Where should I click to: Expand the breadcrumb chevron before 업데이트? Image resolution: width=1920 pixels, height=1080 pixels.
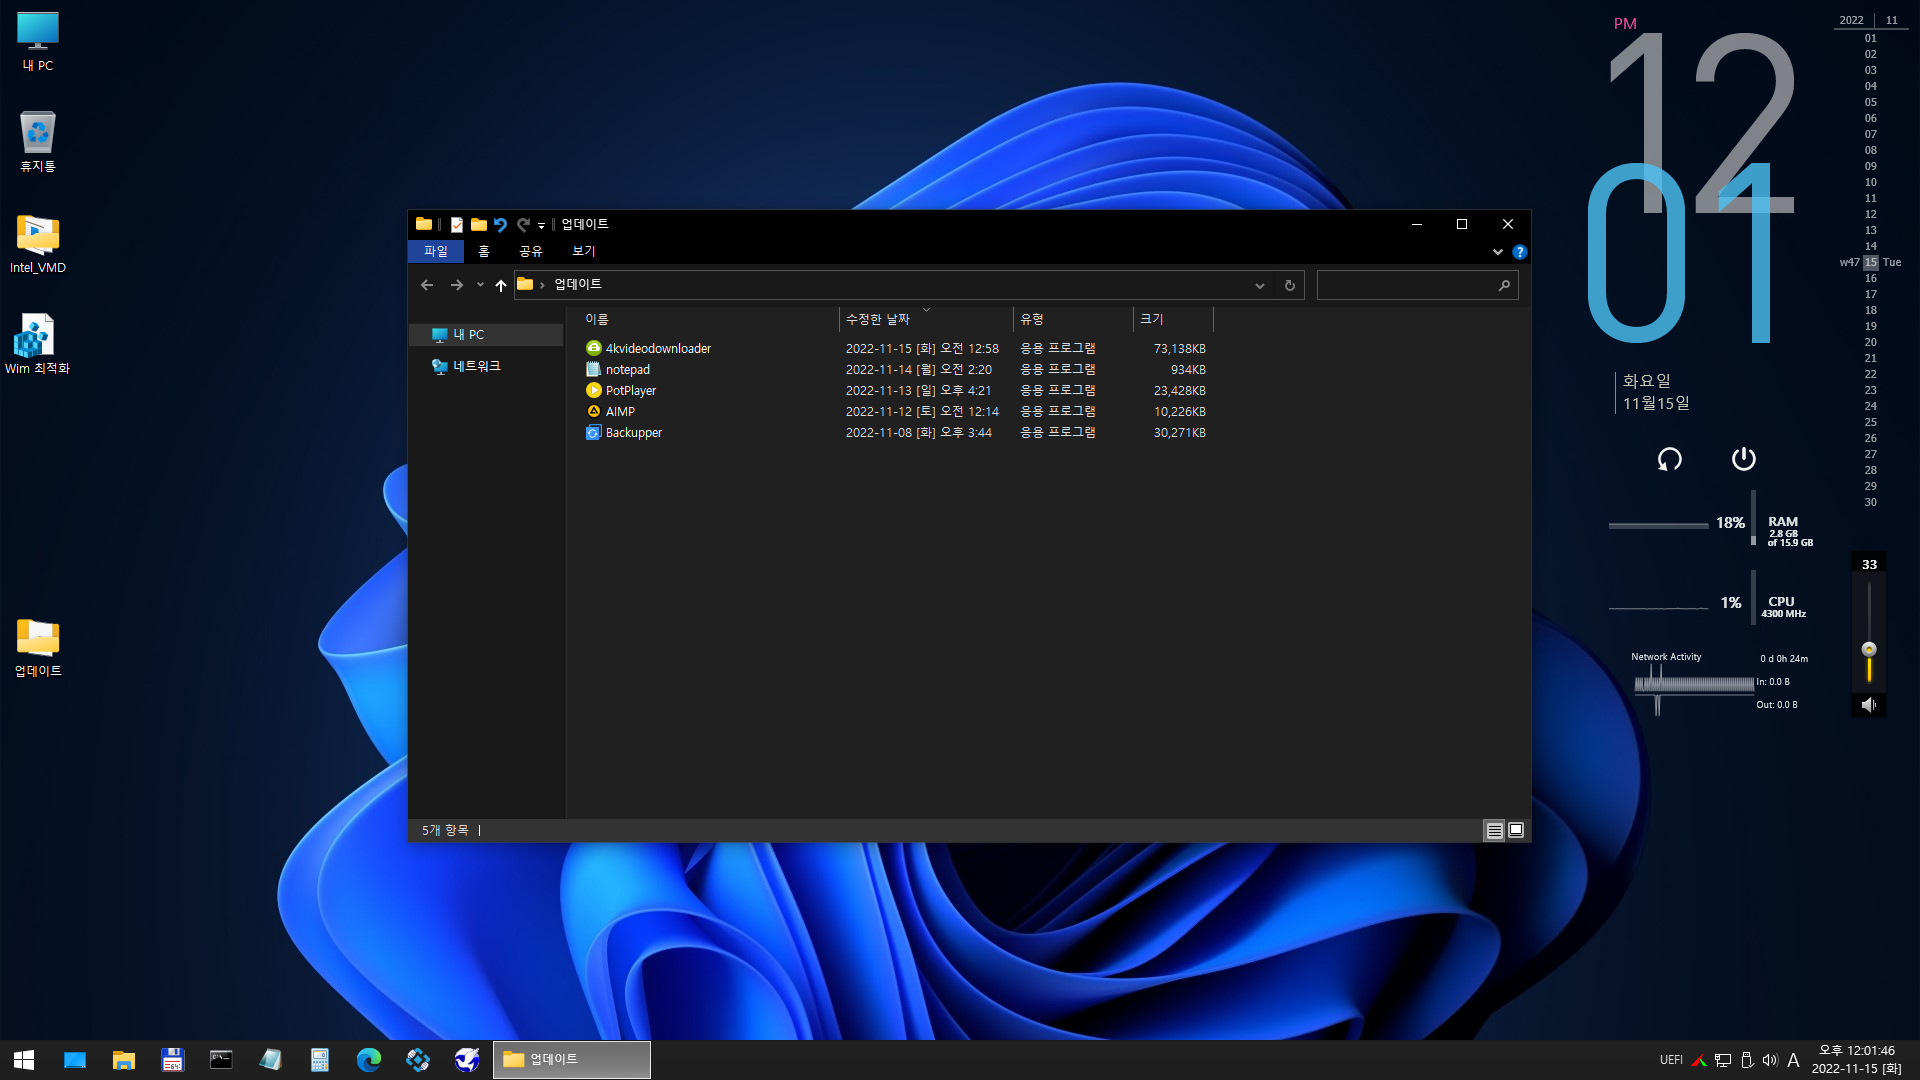(x=542, y=285)
